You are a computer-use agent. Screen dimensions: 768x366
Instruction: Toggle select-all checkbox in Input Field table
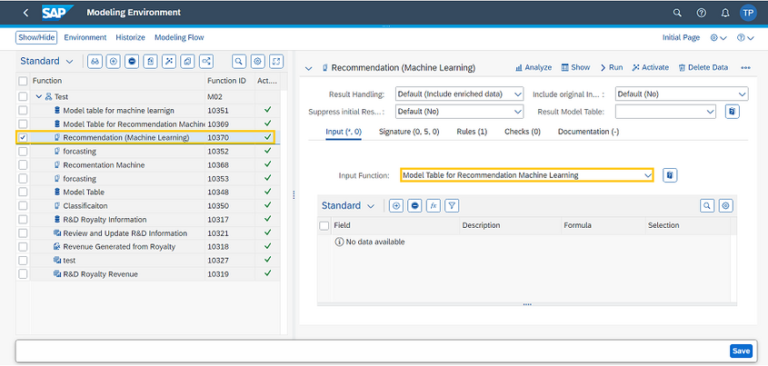pos(324,225)
